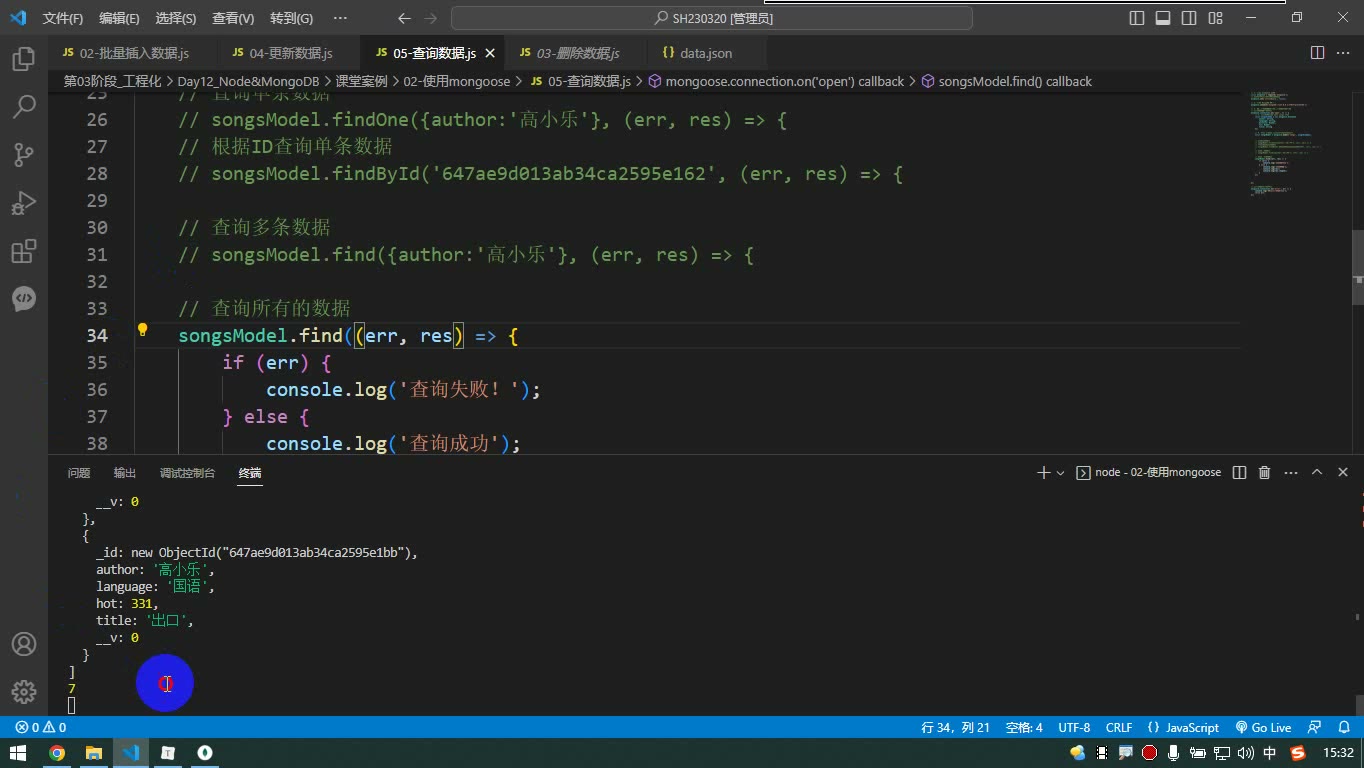Click Go Live in status bar
The height and width of the screenshot is (768, 1364).
(x=1263, y=727)
